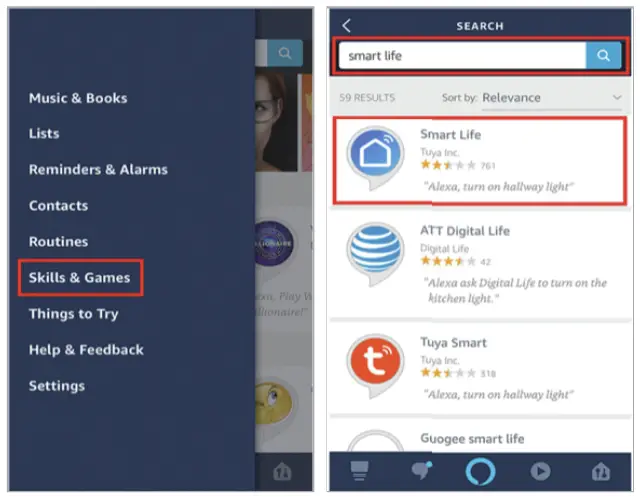Image resolution: width=640 pixels, height=497 pixels.
Task: Tap the Smart Life house skill icon
Action: pos(375,158)
